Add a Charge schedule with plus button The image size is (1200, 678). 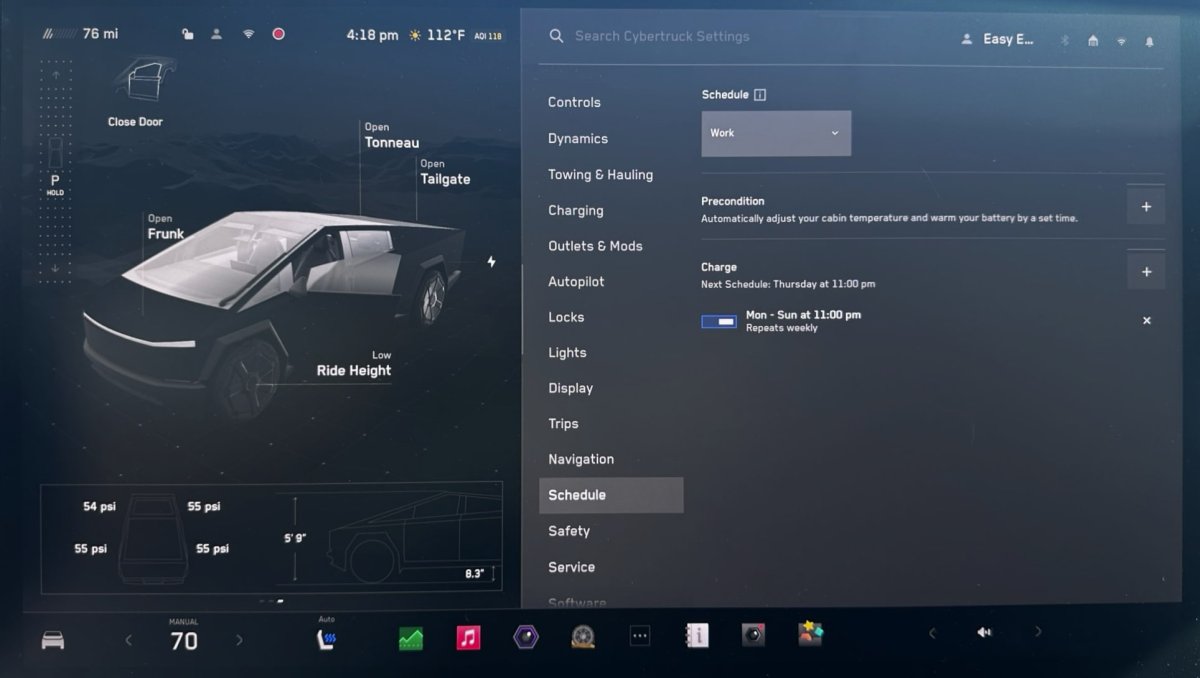pos(1146,272)
